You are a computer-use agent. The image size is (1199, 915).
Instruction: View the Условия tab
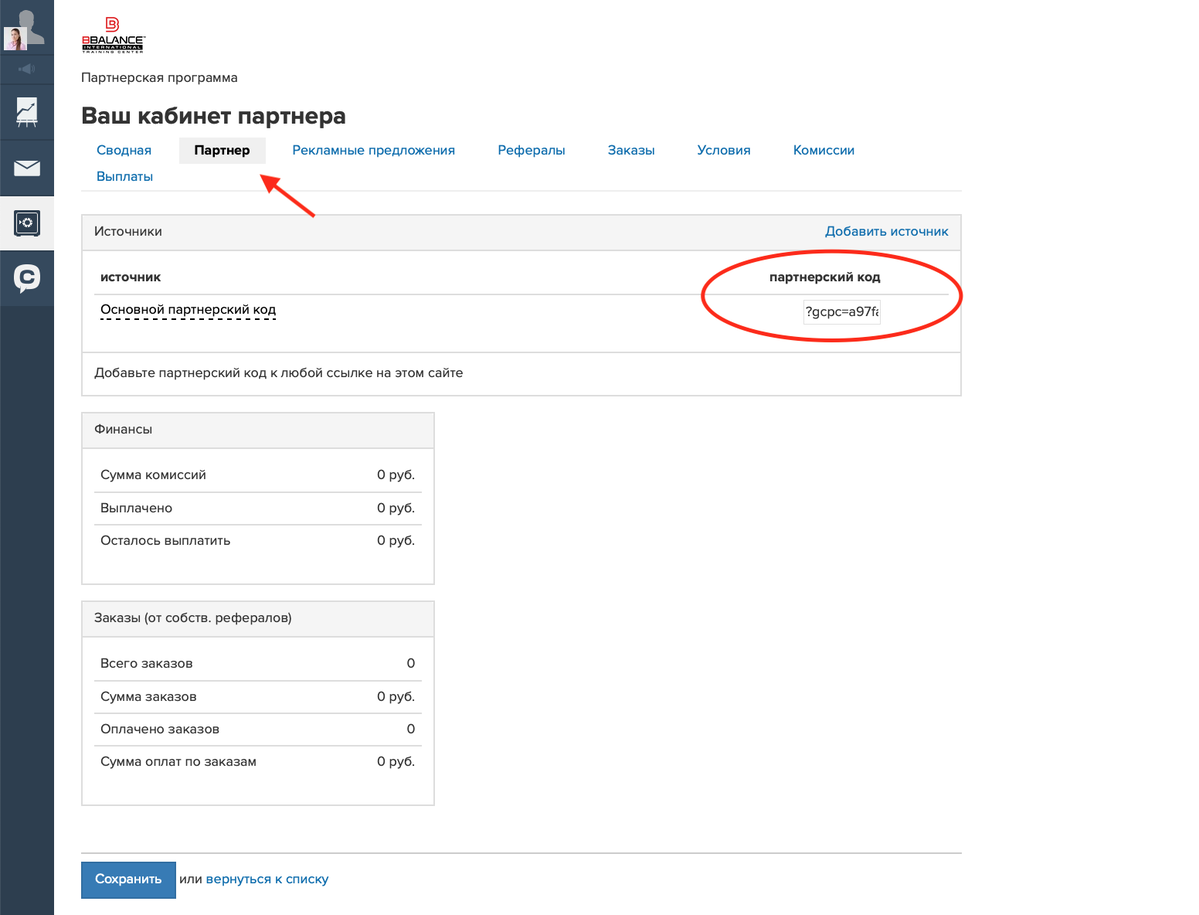(x=723, y=150)
